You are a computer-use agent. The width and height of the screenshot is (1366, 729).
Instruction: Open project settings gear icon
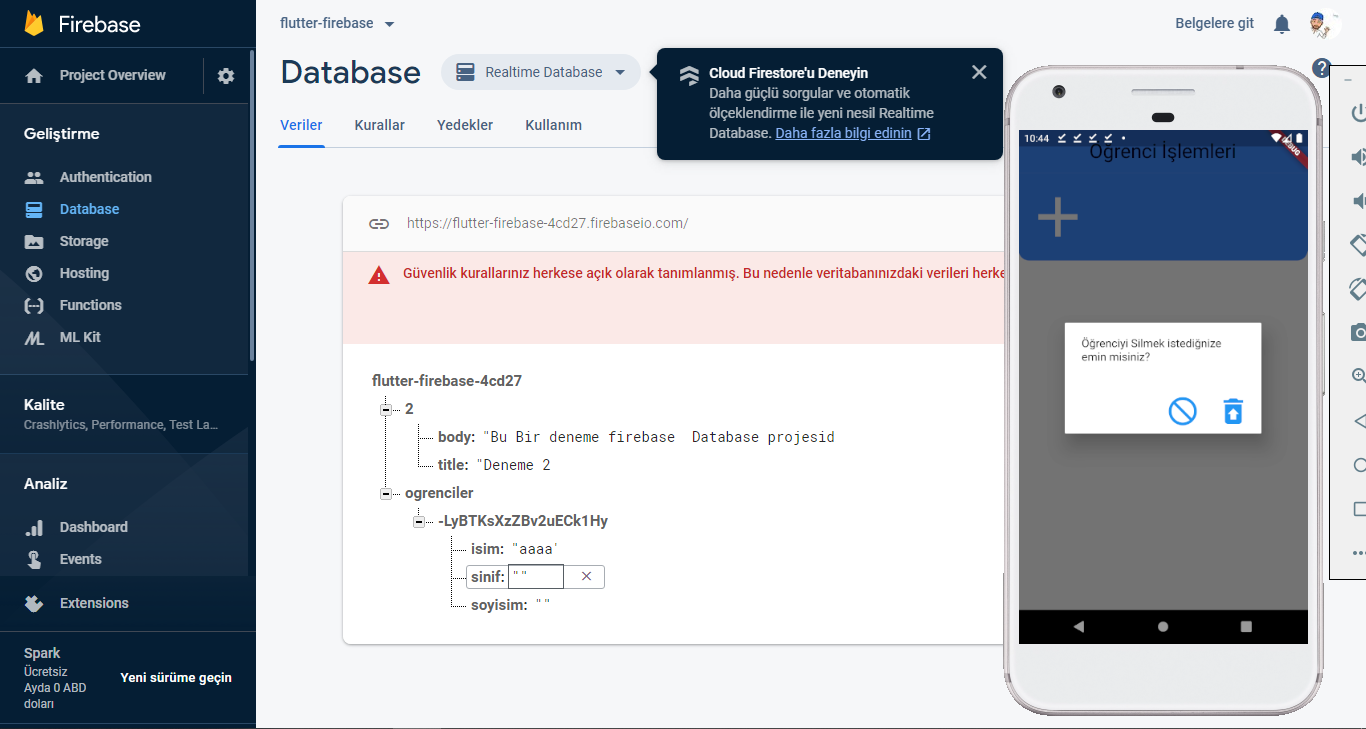point(226,76)
